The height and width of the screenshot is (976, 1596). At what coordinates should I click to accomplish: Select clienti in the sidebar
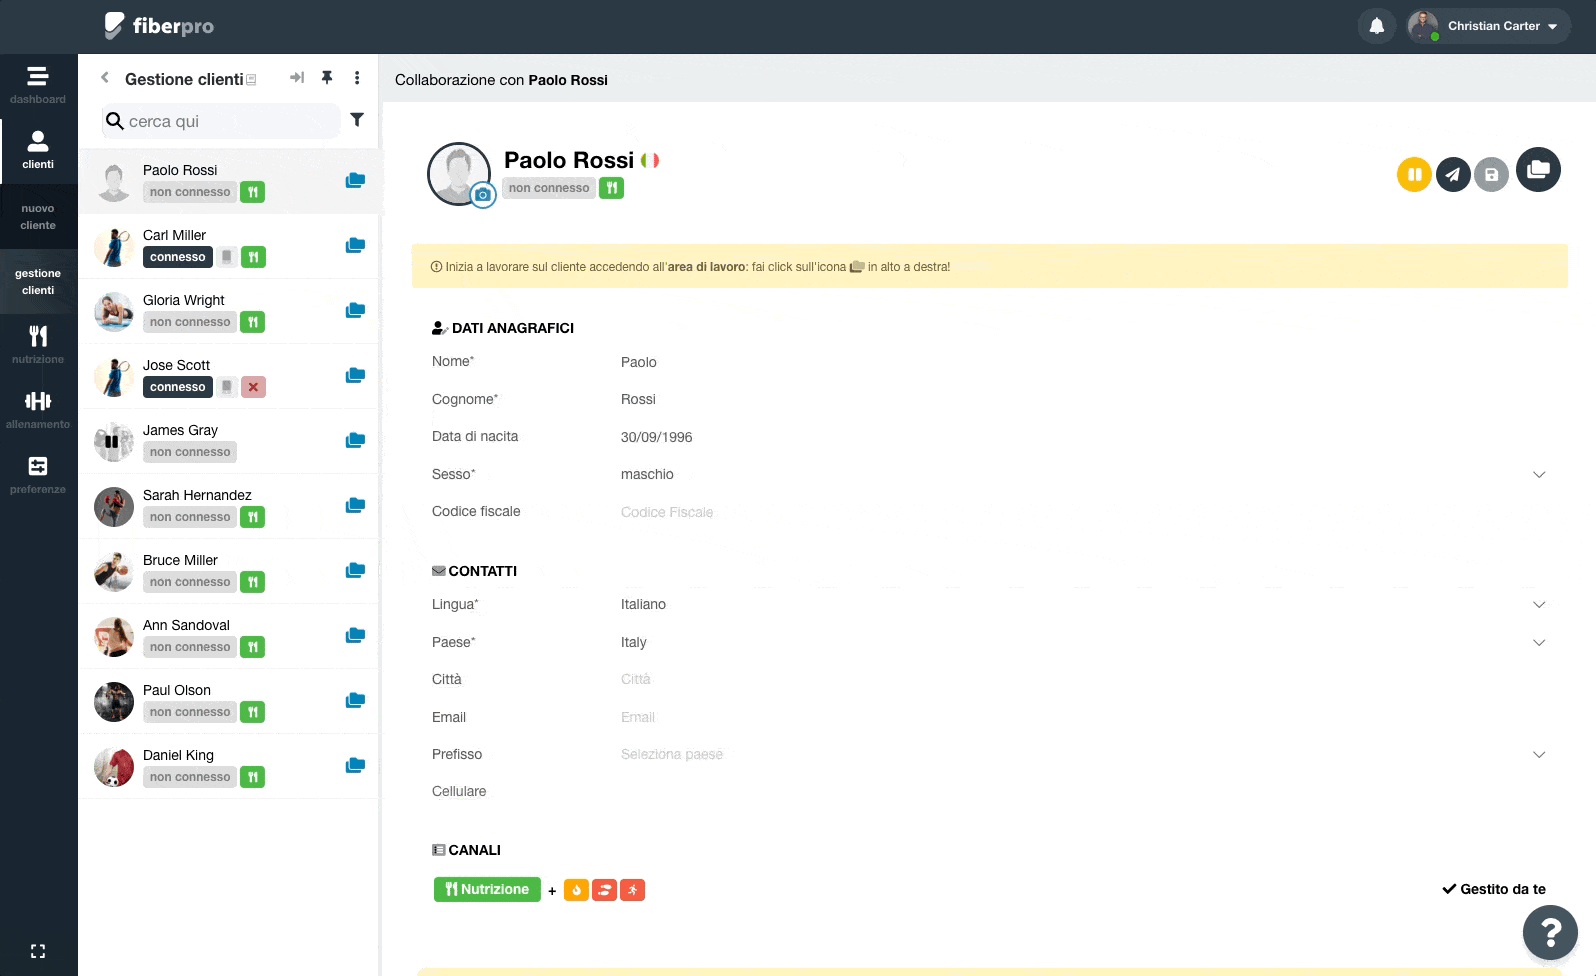38,150
